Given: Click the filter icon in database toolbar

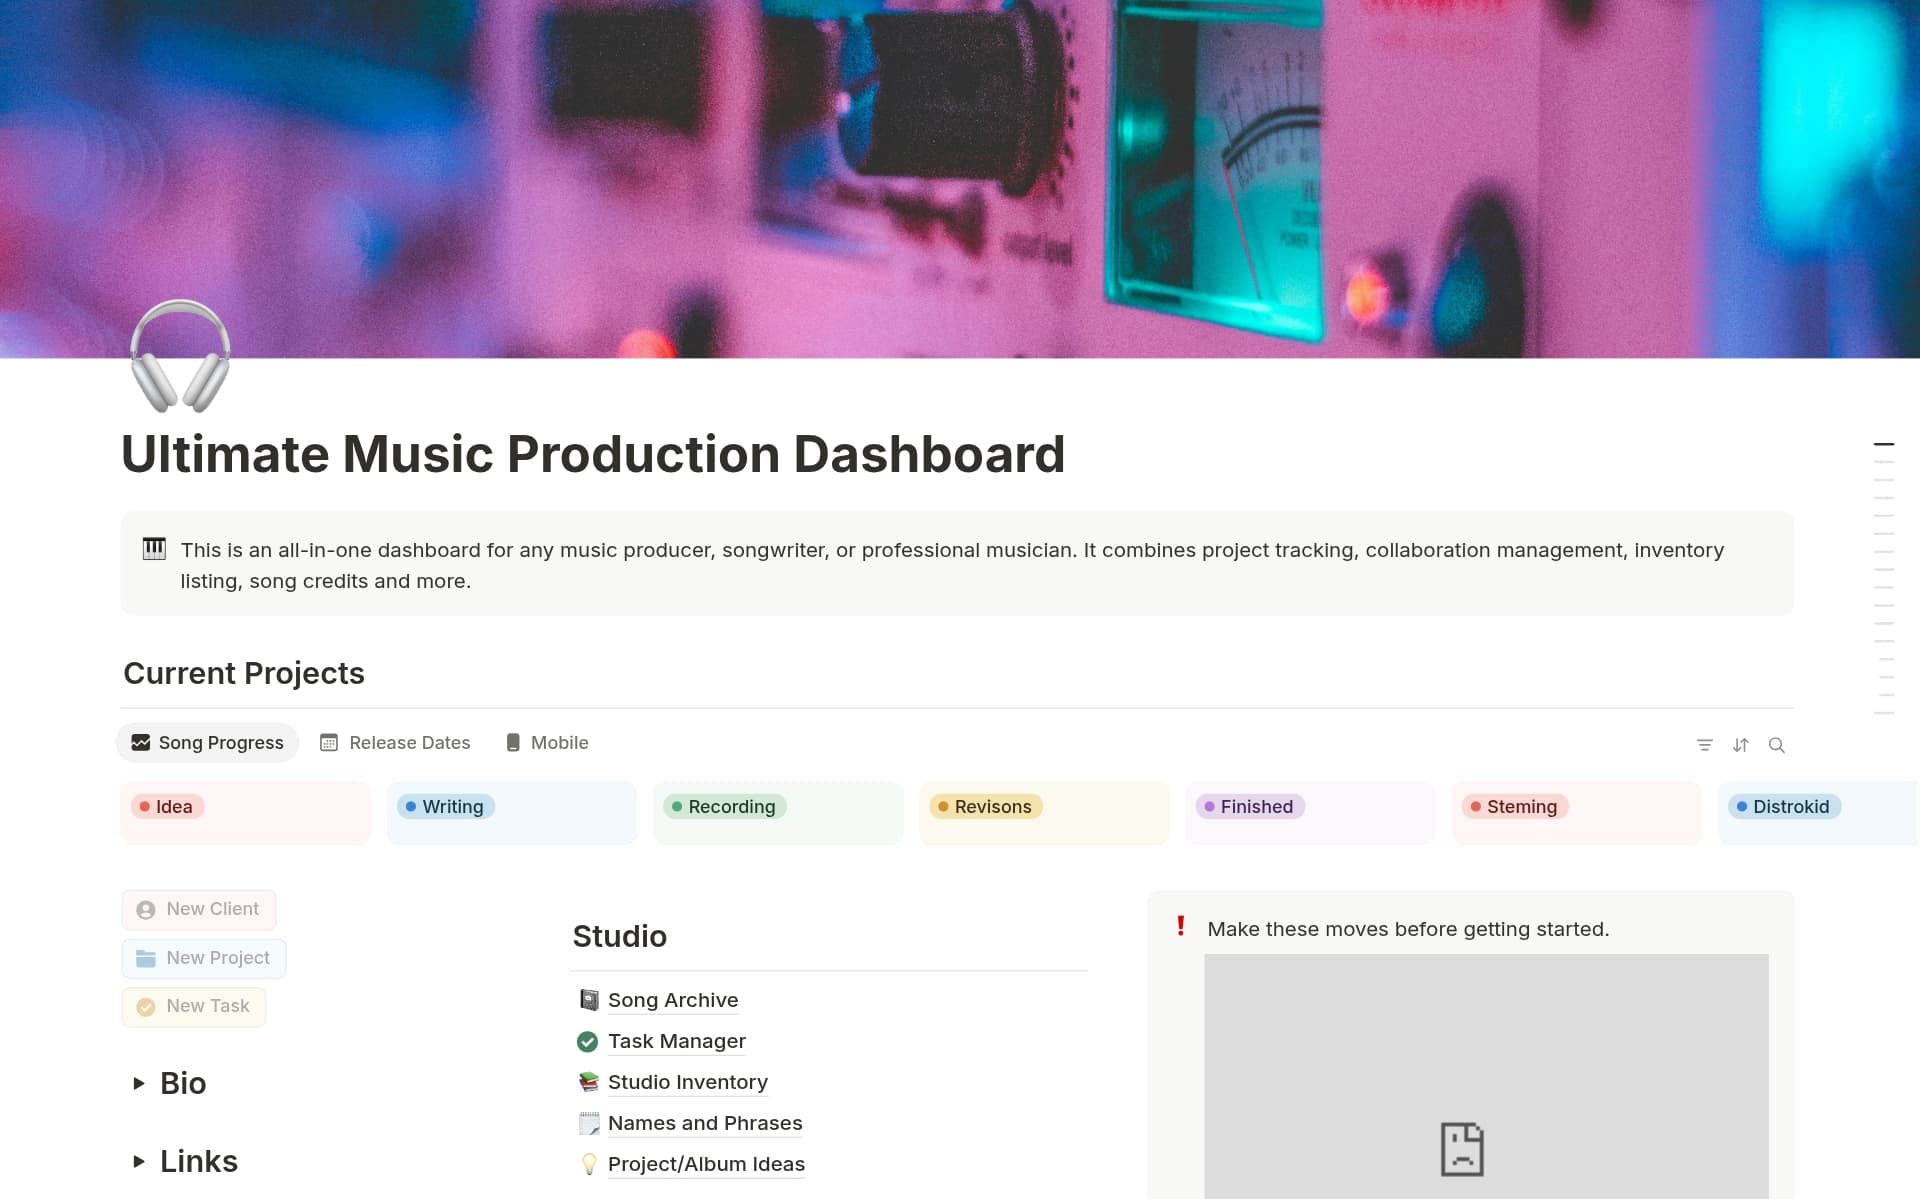Looking at the screenshot, I should point(1704,745).
